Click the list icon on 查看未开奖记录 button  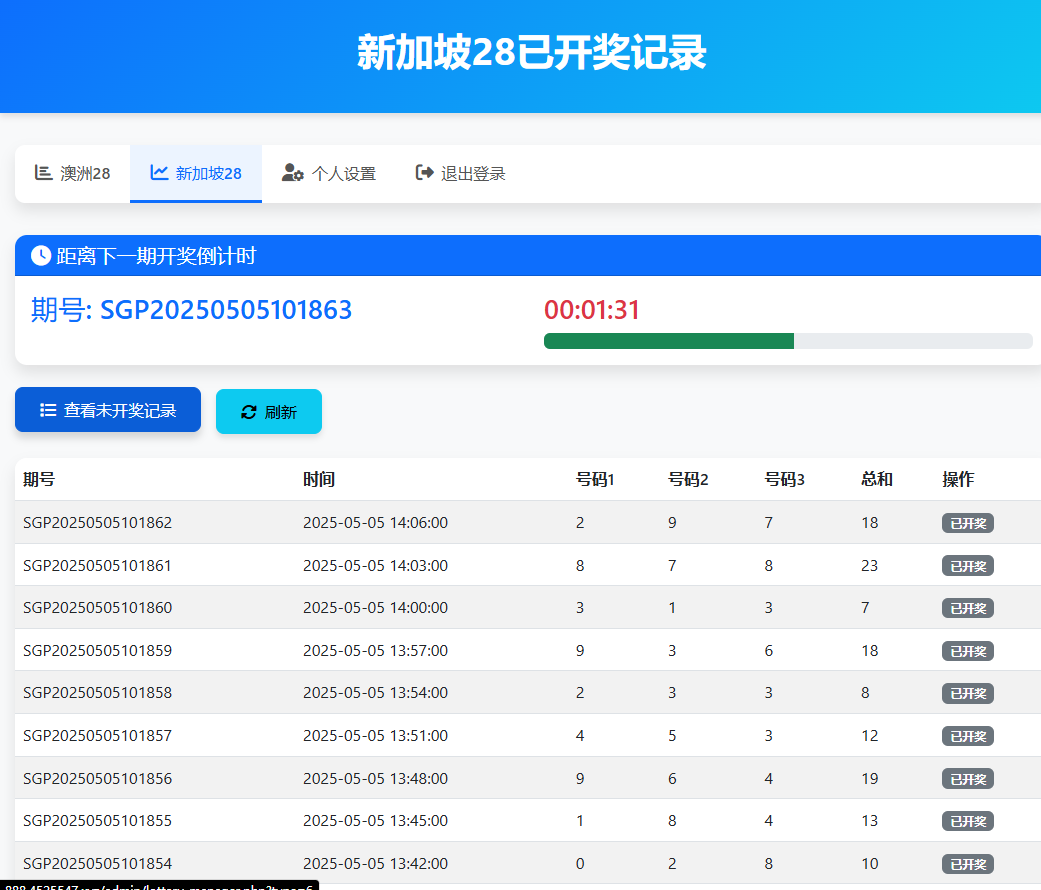pyautogui.click(x=48, y=410)
